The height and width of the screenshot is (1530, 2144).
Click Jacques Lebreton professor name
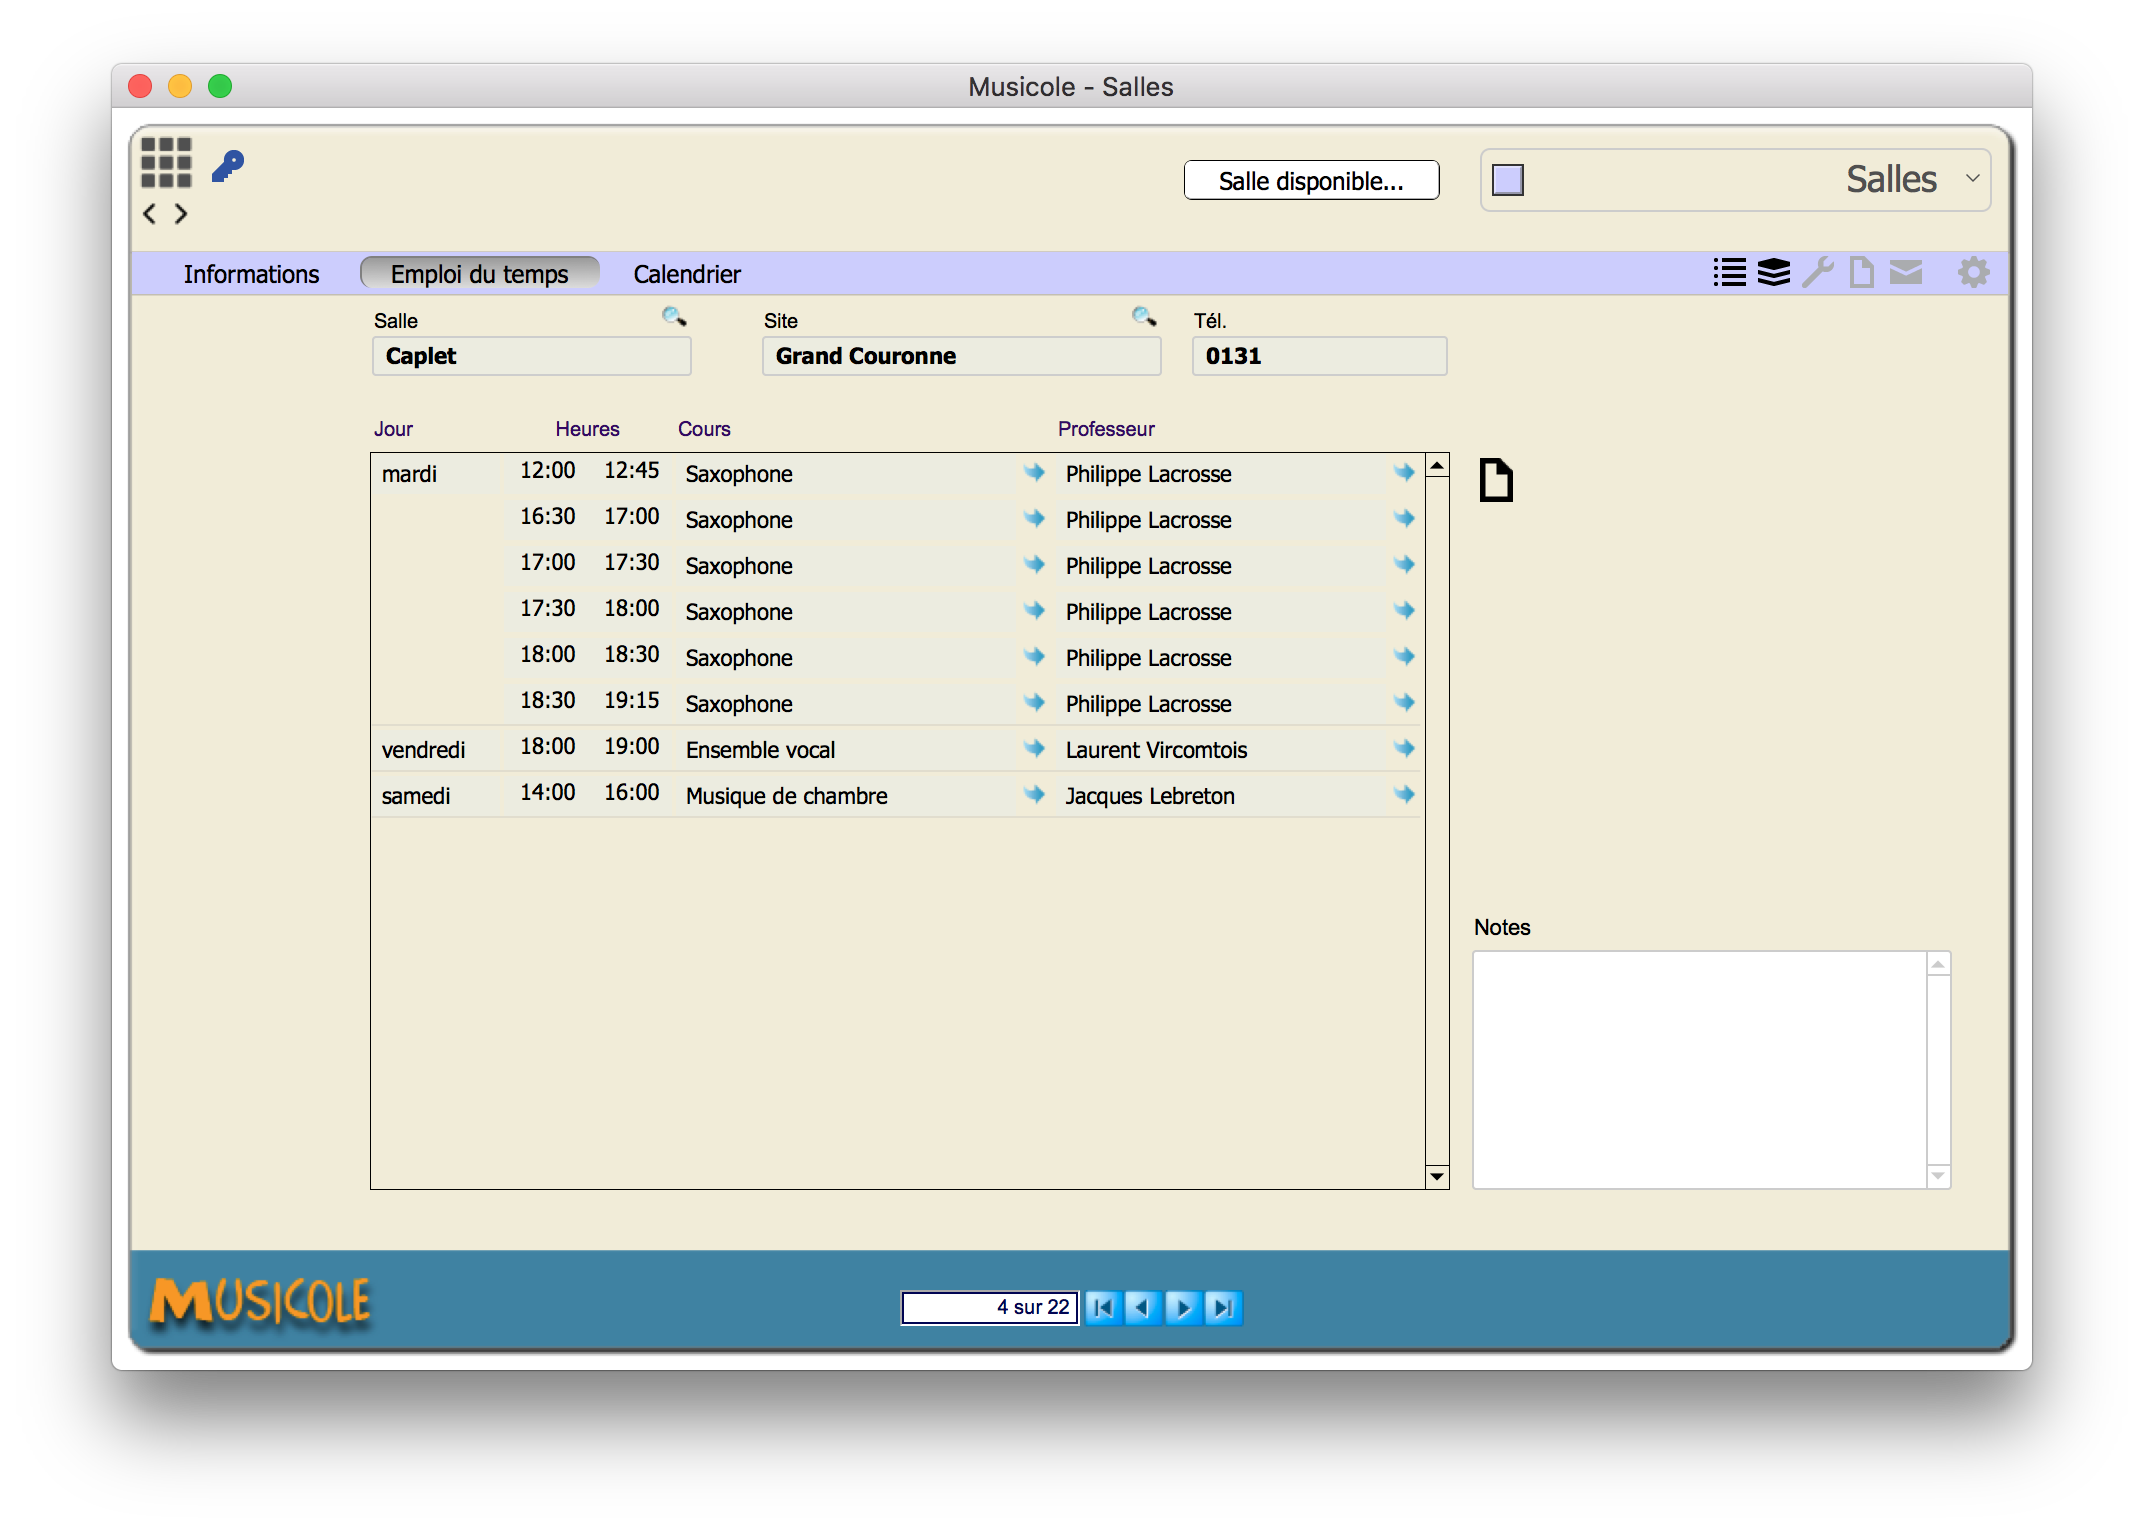click(x=1150, y=795)
